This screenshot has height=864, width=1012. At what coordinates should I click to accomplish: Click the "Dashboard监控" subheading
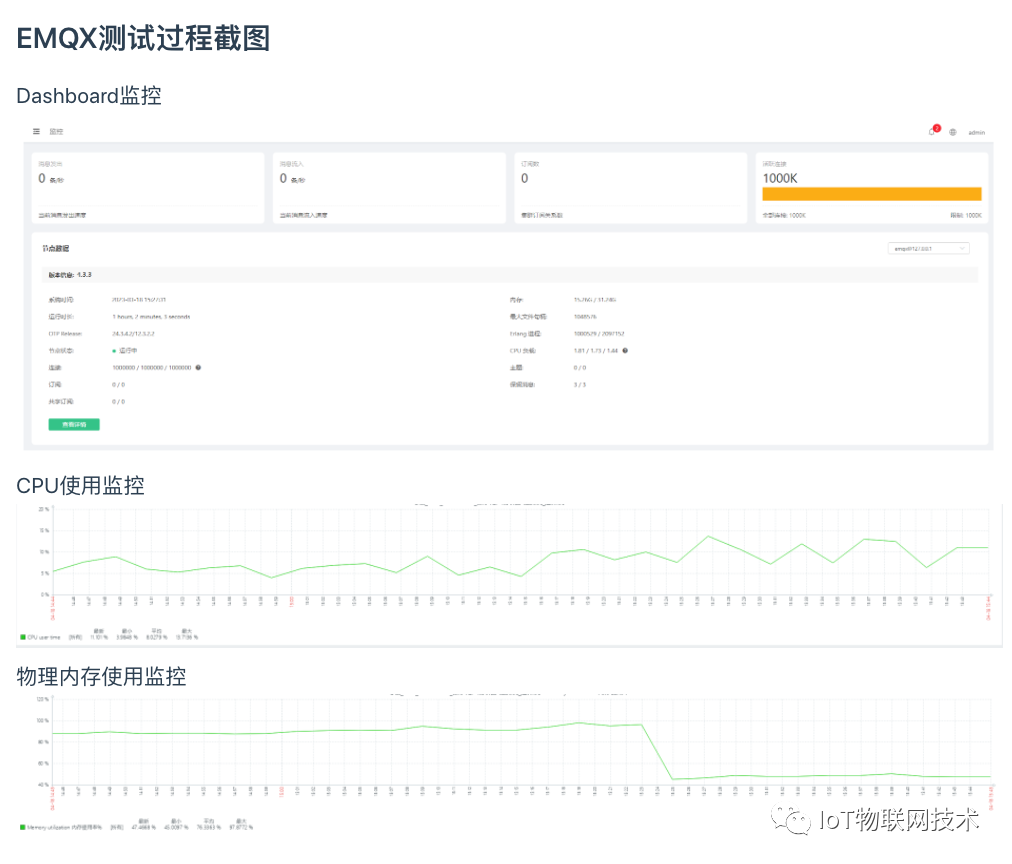coord(88,95)
